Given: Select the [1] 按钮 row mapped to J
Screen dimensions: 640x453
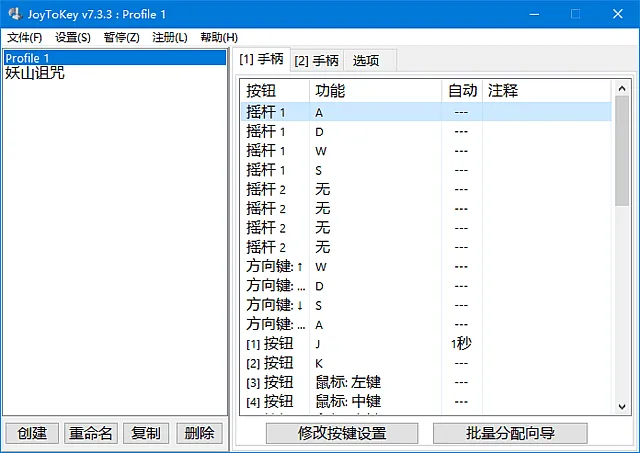Looking at the screenshot, I should [x=426, y=344].
